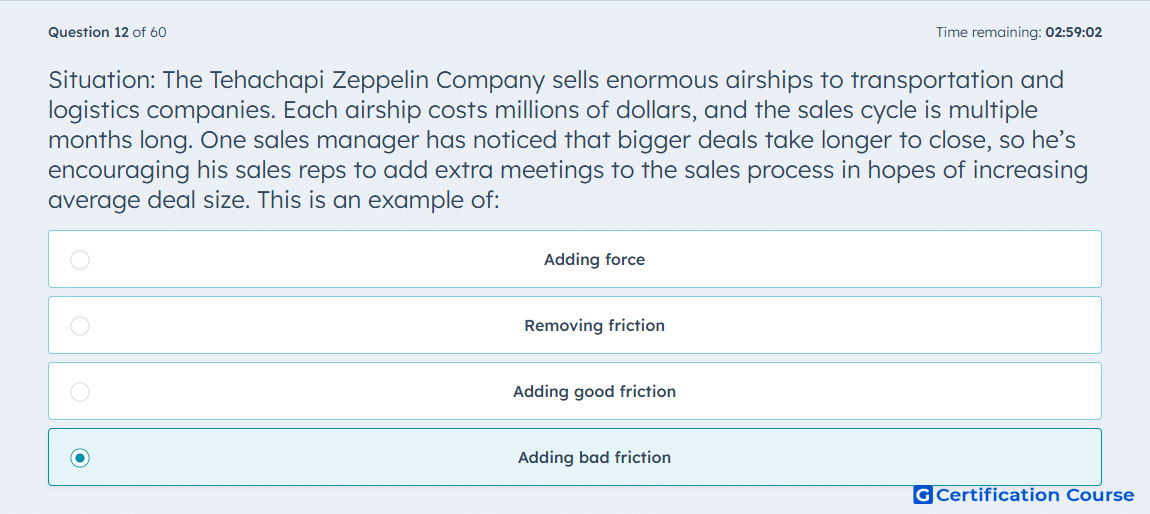This screenshot has width=1150, height=514.
Task: Click the Removing friction answer text
Action: [x=594, y=326]
